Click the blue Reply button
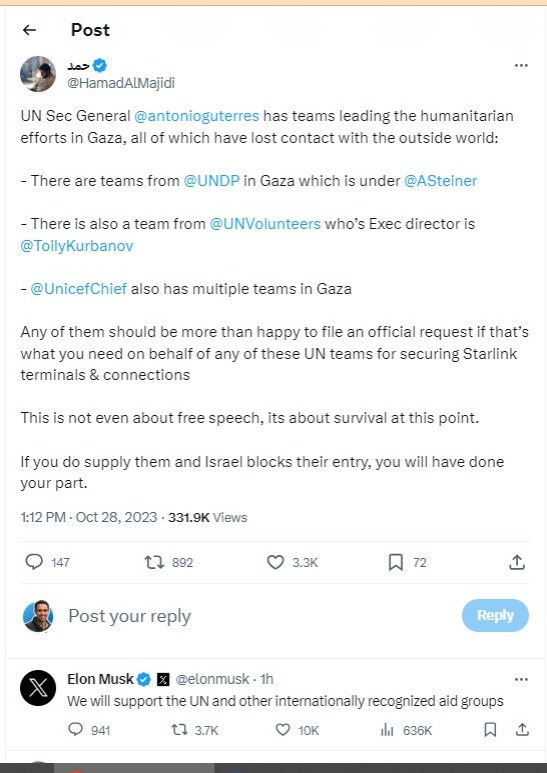This screenshot has height=773, width=547. coord(495,615)
